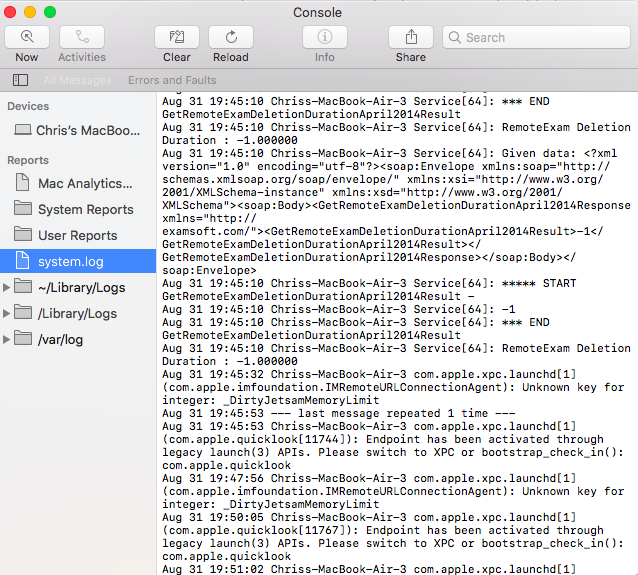
Task: Select Chris's MacBook device in sidebar
Action: (78, 131)
